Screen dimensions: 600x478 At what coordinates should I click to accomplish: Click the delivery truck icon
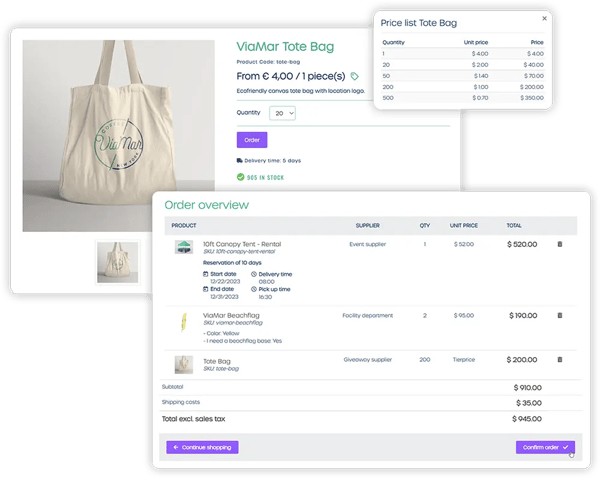tap(240, 160)
